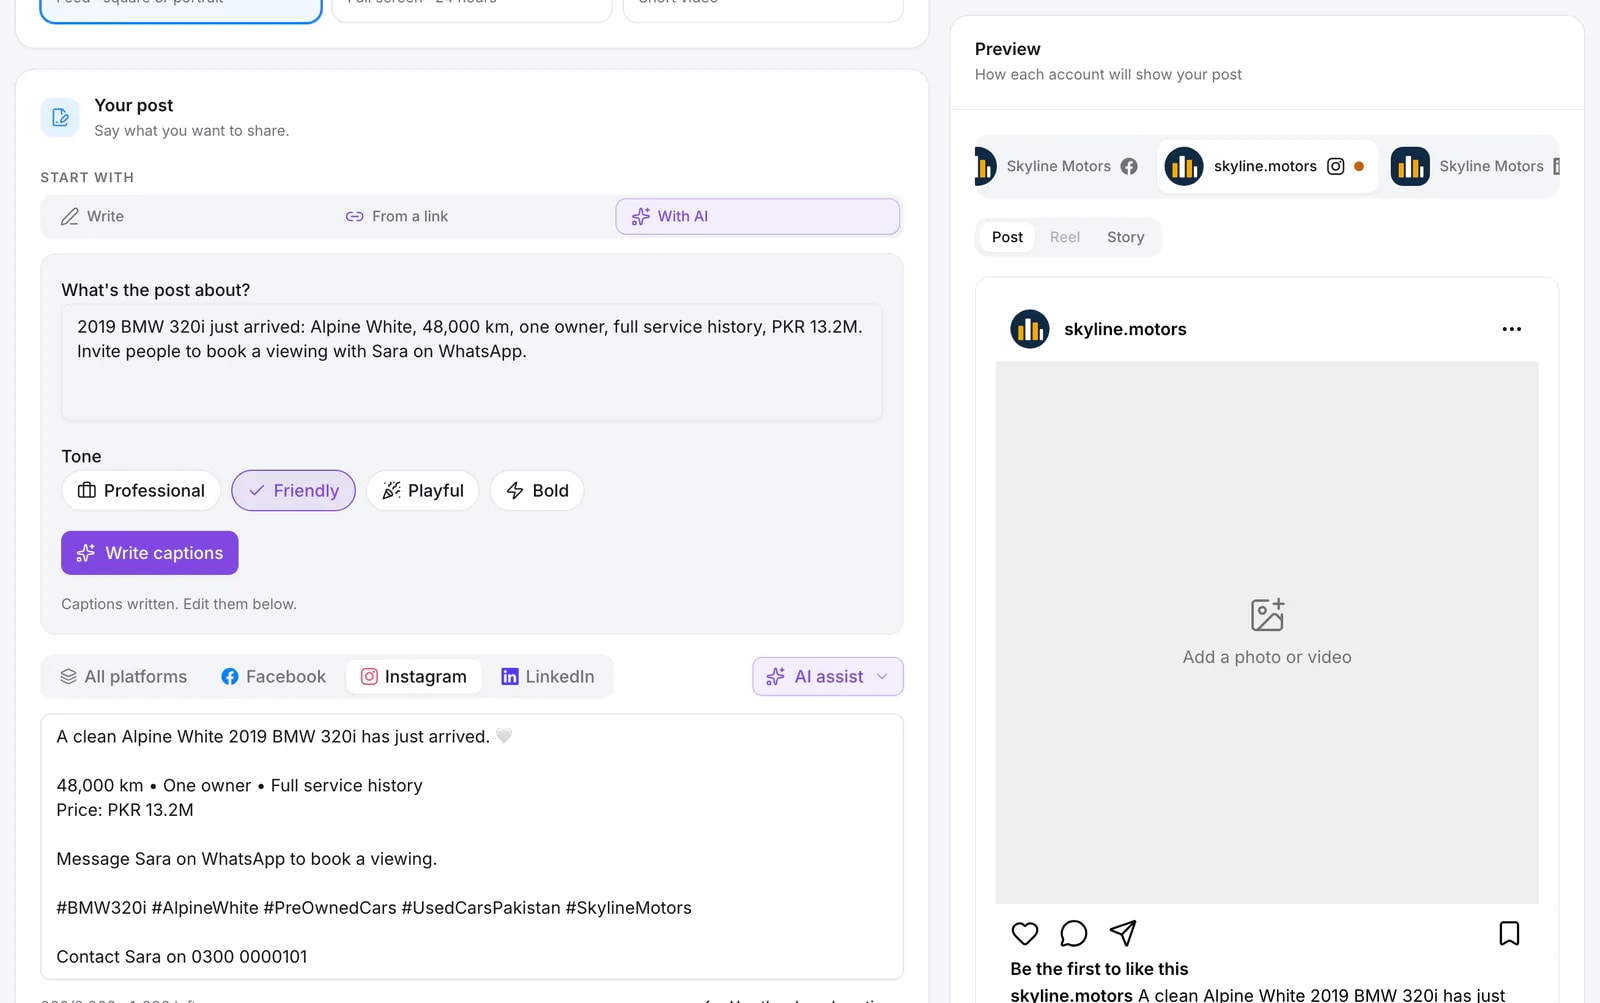Screen dimensions: 1600x1003
Task: Switch preview to Story
Action: [x=1125, y=237]
